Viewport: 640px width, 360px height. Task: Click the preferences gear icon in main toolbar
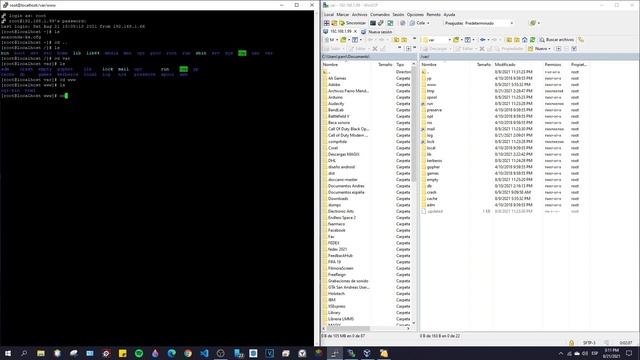pyautogui.click(x=402, y=23)
